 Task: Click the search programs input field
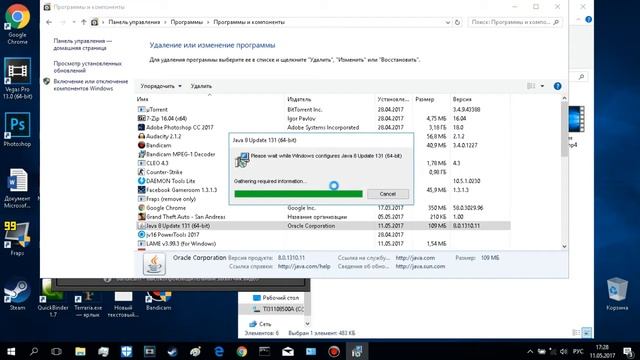[515, 22]
